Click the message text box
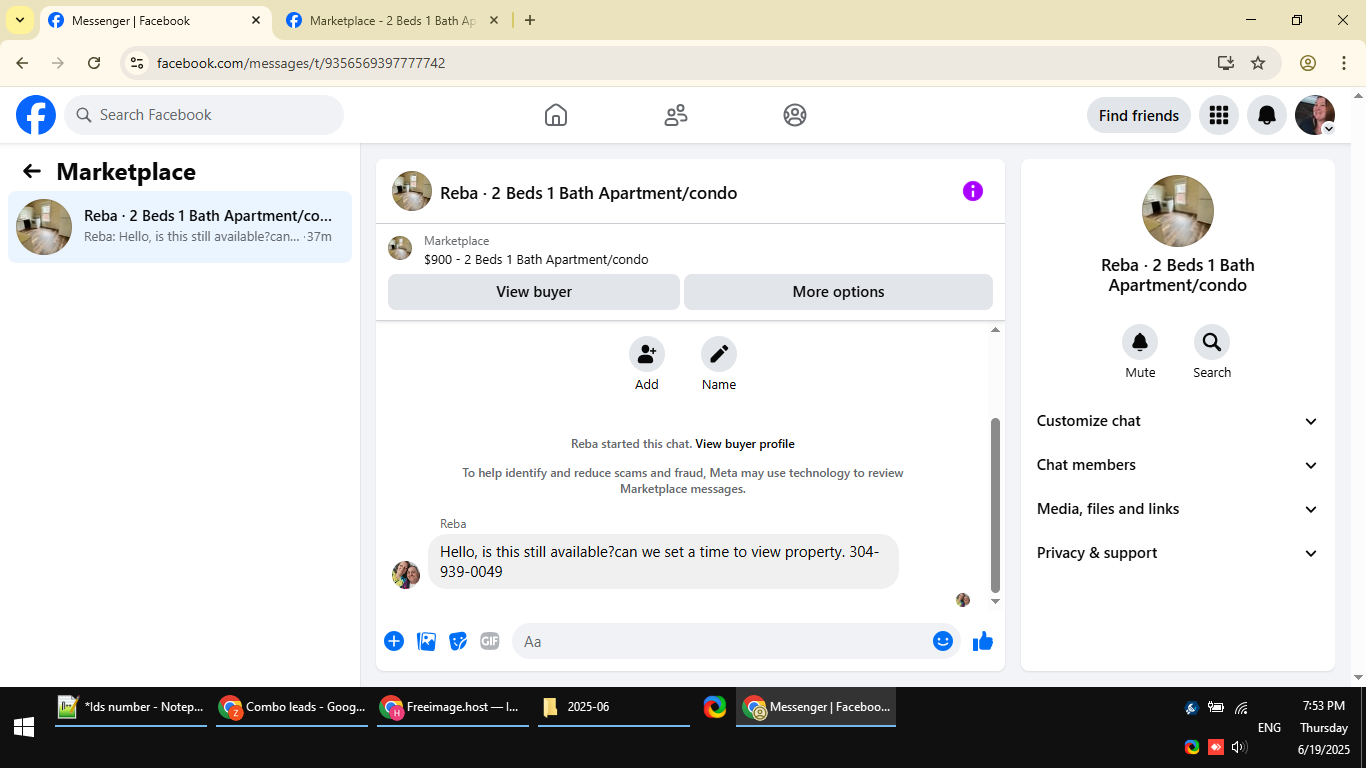The width and height of the screenshot is (1366, 768). tap(722, 641)
